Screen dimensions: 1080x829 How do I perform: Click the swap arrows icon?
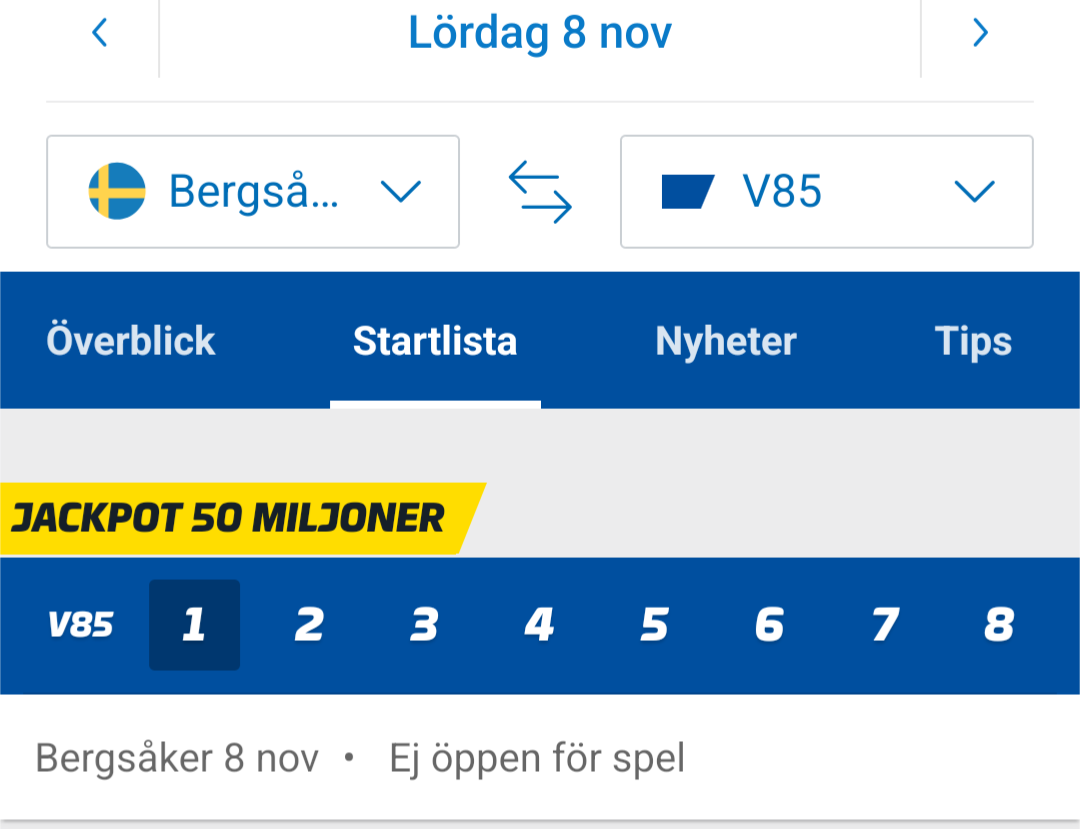tap(540, 192)
